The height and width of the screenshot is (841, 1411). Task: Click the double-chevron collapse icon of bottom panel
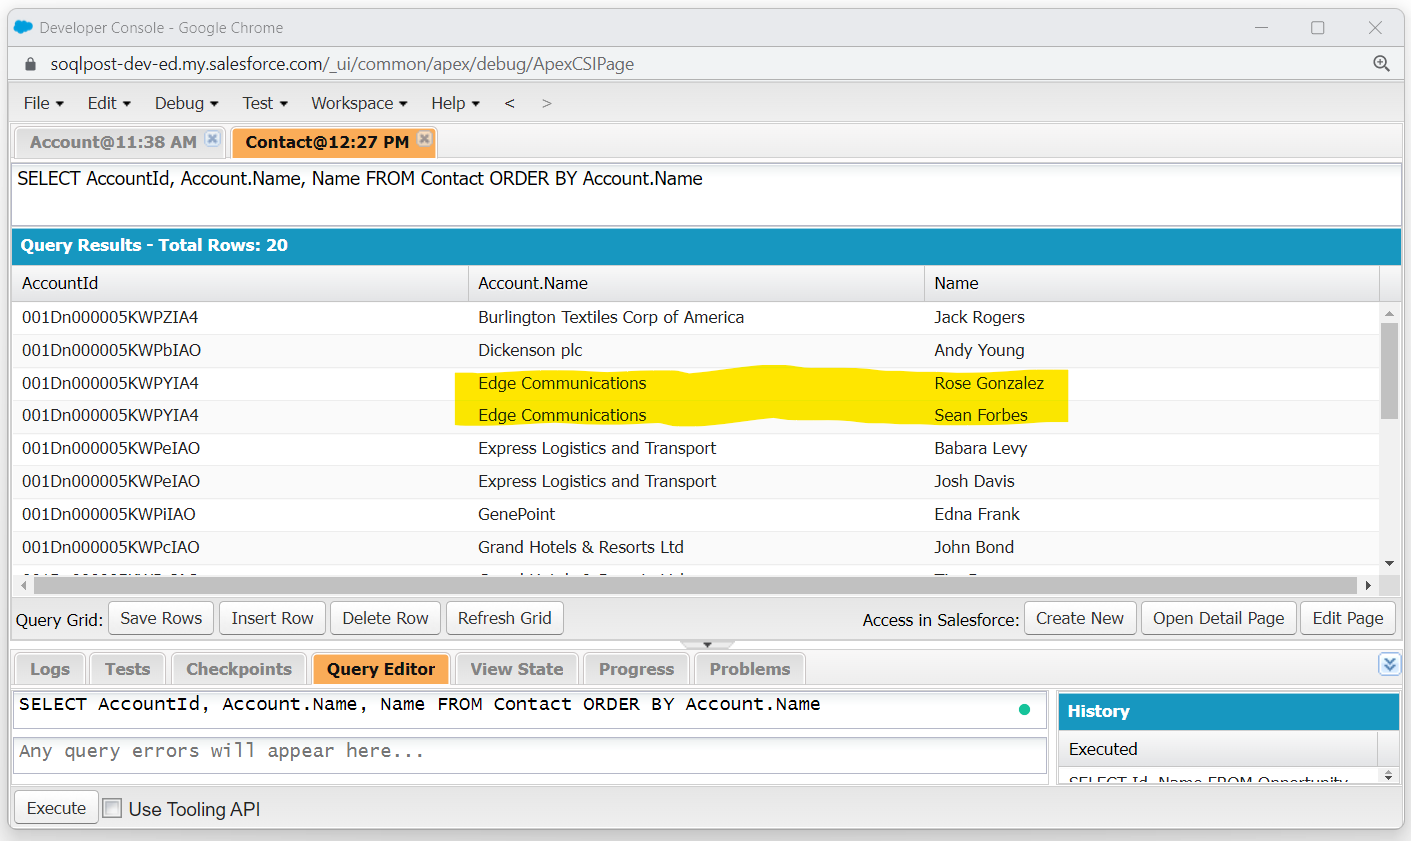coord(1389,664)
